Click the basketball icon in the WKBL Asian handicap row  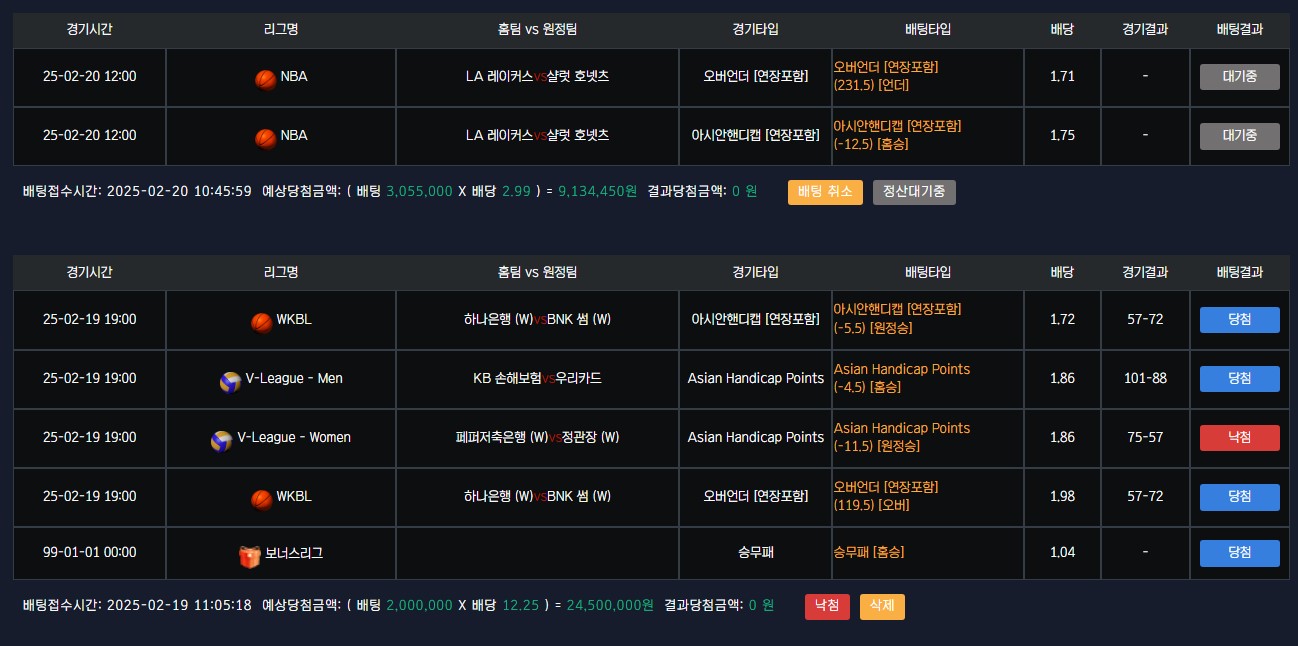pos(261,322)
